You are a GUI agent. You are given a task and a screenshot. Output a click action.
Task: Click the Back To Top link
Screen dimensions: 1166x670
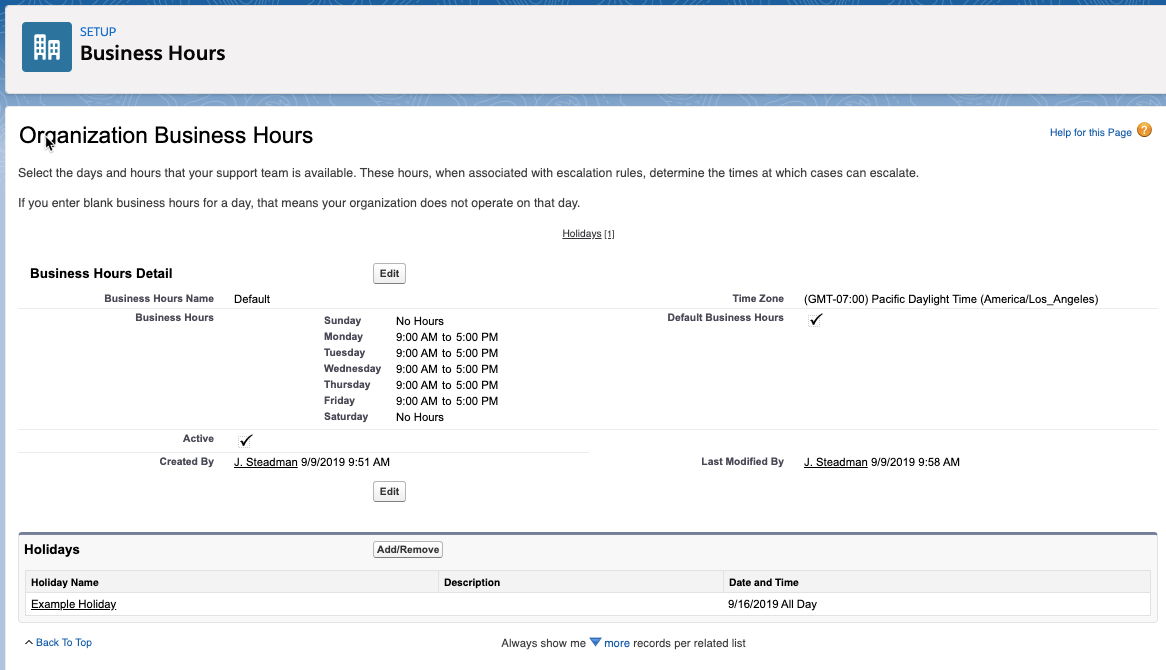[x=64, y=643]
